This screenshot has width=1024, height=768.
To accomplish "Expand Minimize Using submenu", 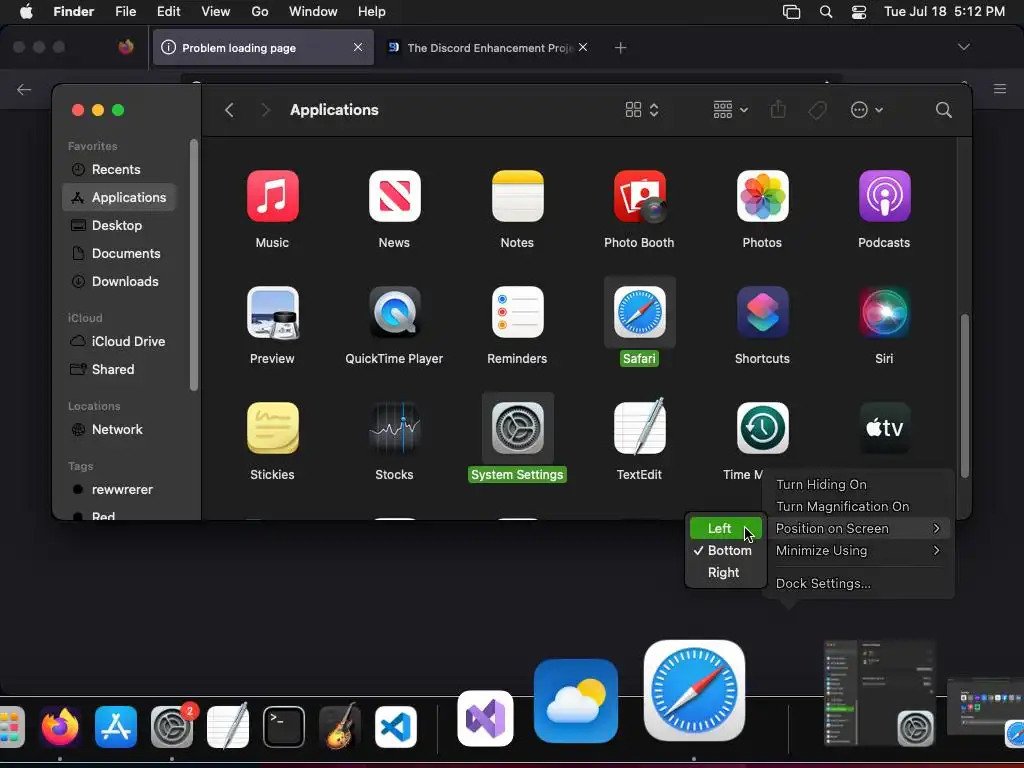I will click(x=858, y=551).
